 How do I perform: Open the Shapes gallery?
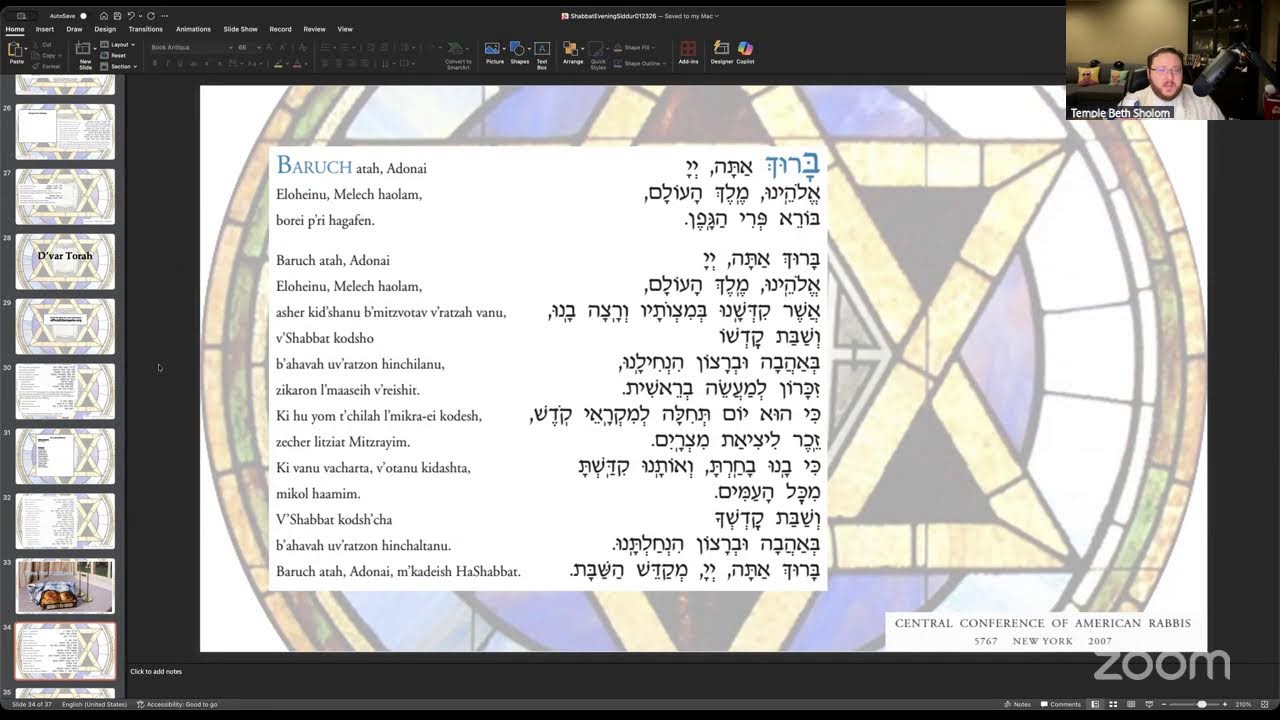(519, 53)
